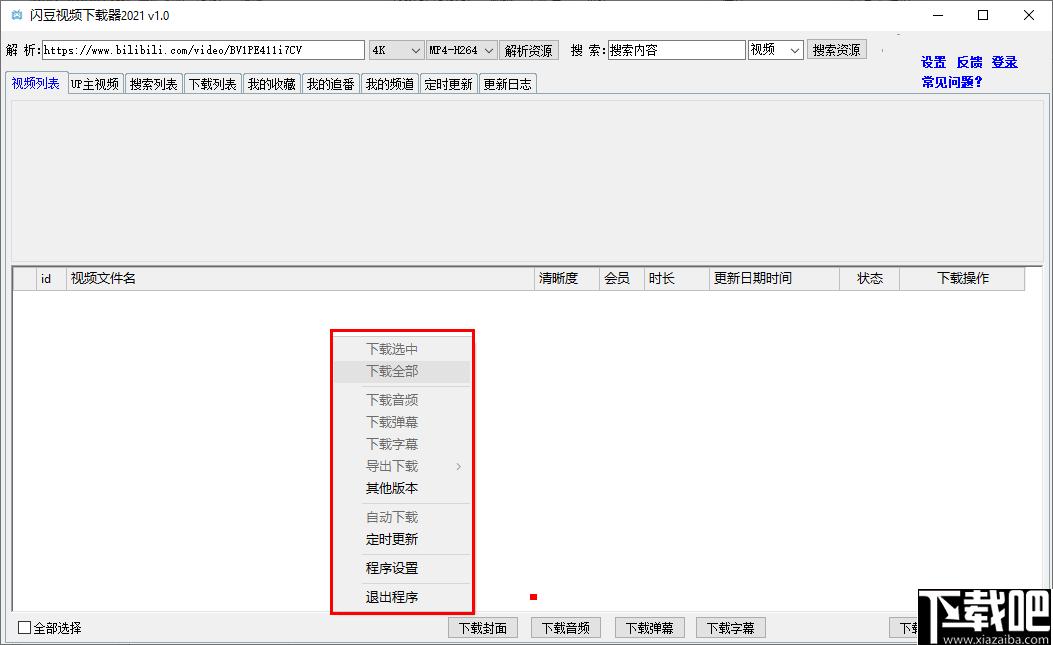The width and height of the screenshot is (1053, 645).
Task: Minimize the 闪豆视频下载器 window
Action: click(x=938, y=15)
